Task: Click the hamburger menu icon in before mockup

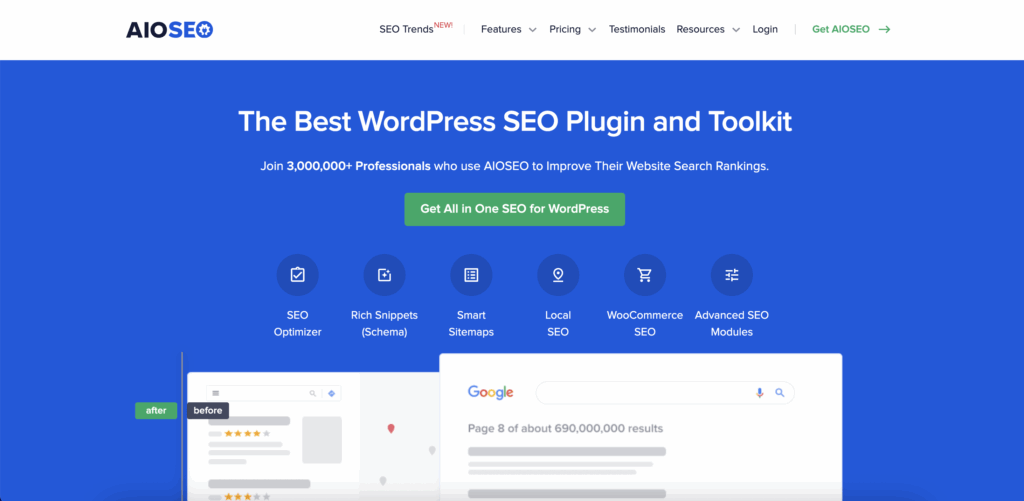Action: point(216,393)
